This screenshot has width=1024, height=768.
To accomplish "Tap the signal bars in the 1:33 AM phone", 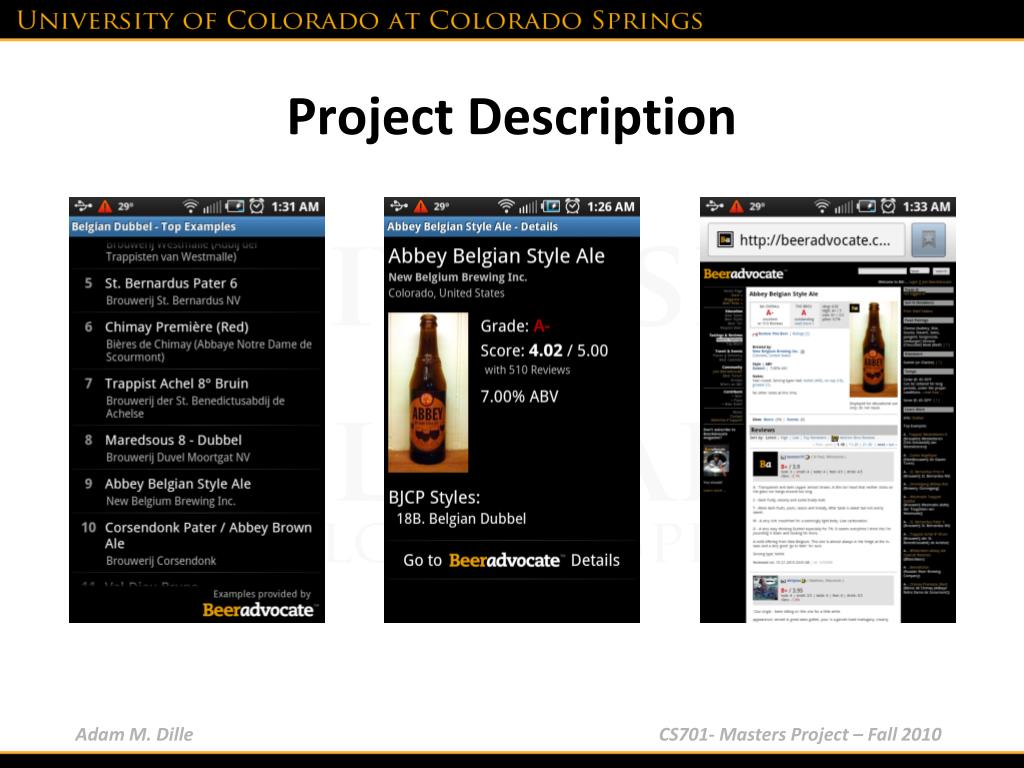I will (x=844, y=207).
